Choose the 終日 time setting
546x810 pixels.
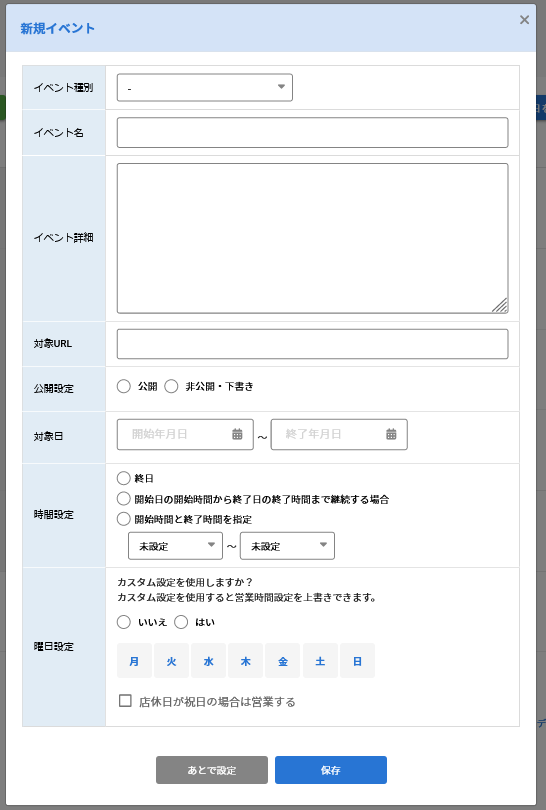[x=123, y=478]
